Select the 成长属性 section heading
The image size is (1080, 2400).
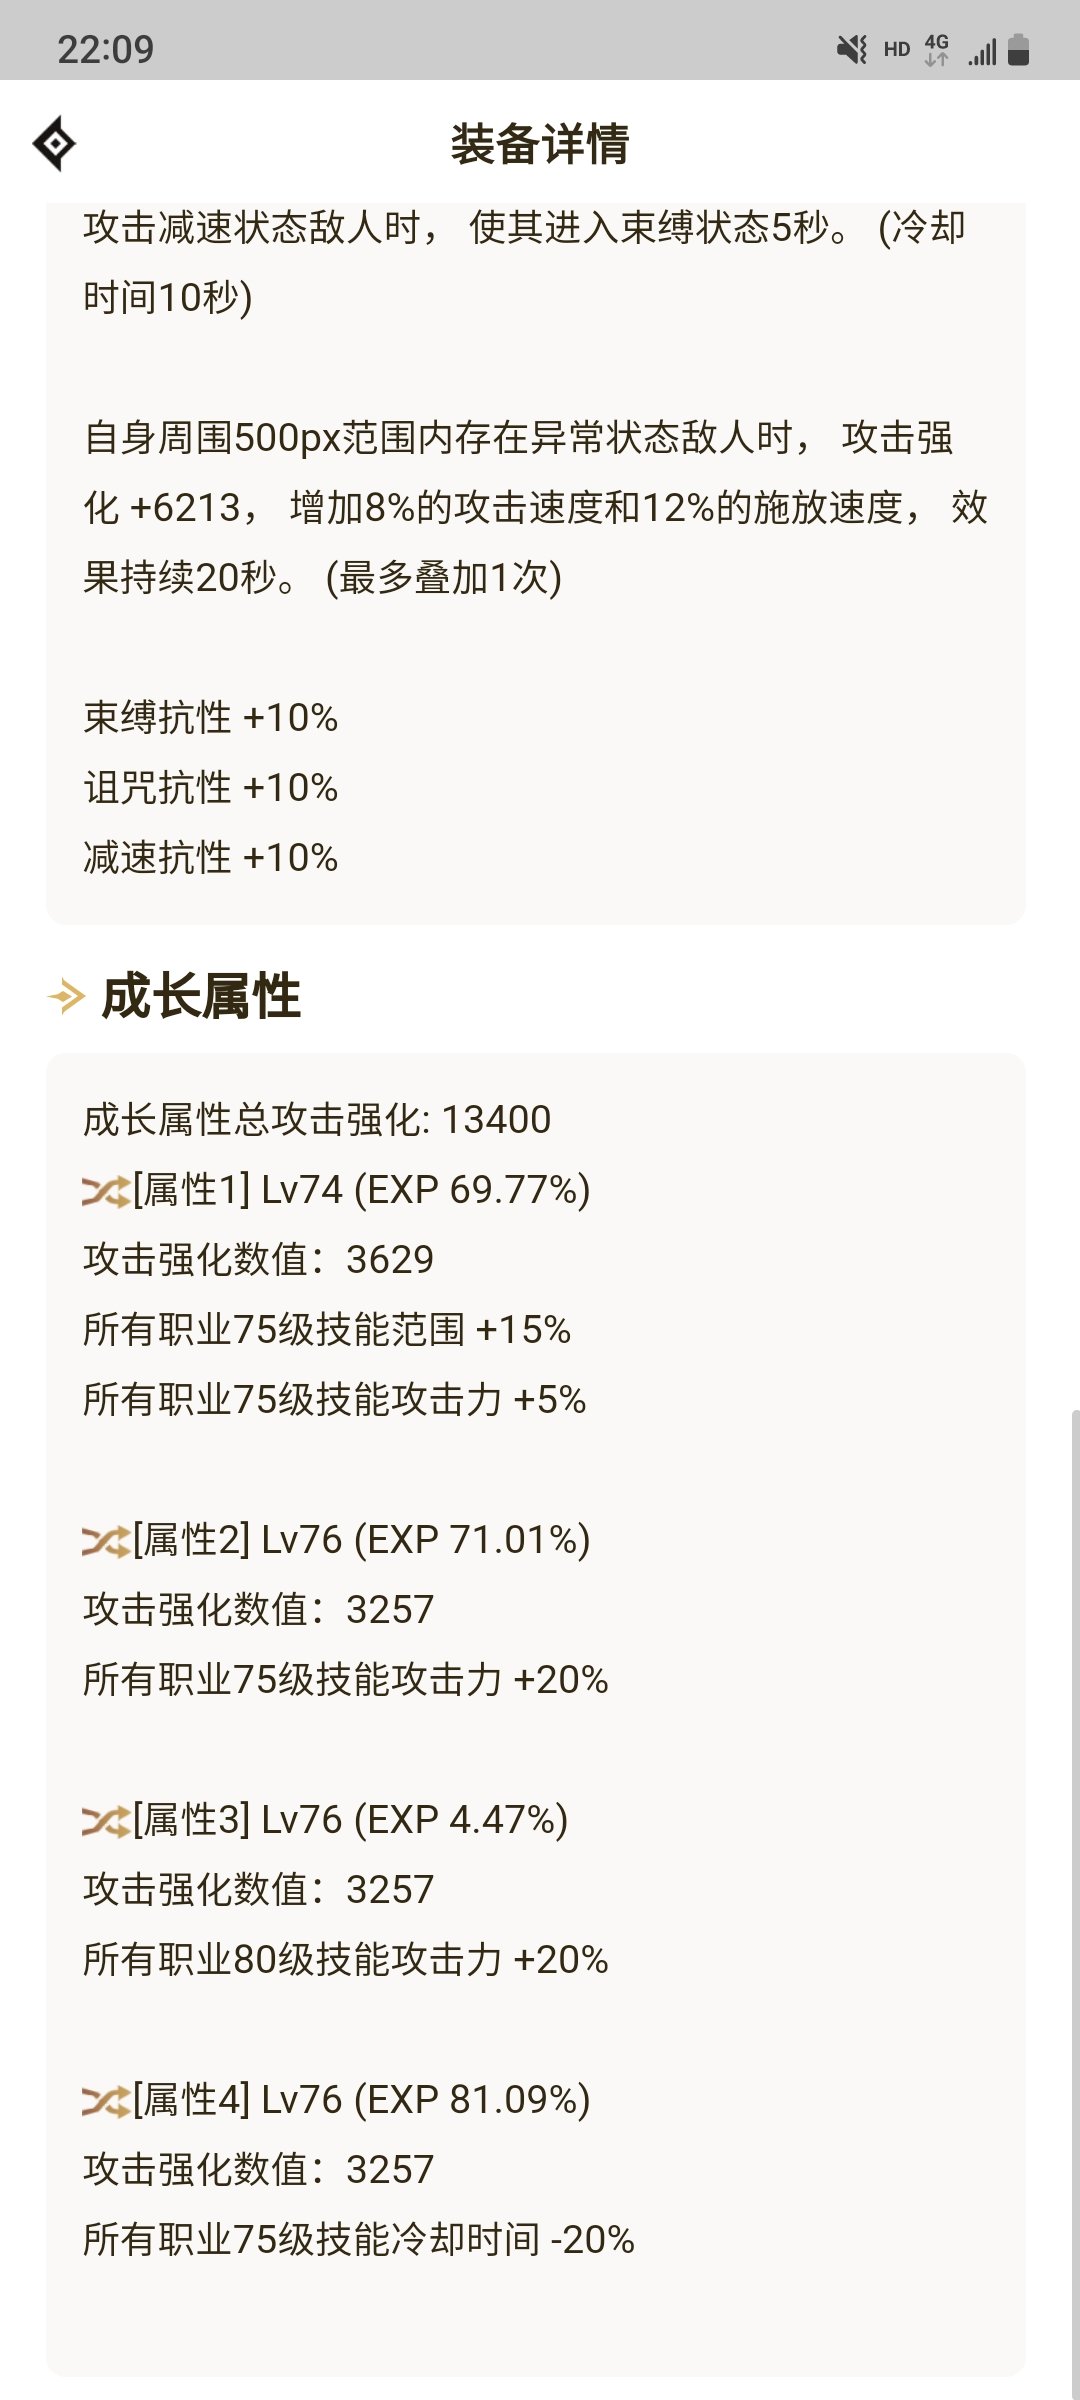click(201, 997)
